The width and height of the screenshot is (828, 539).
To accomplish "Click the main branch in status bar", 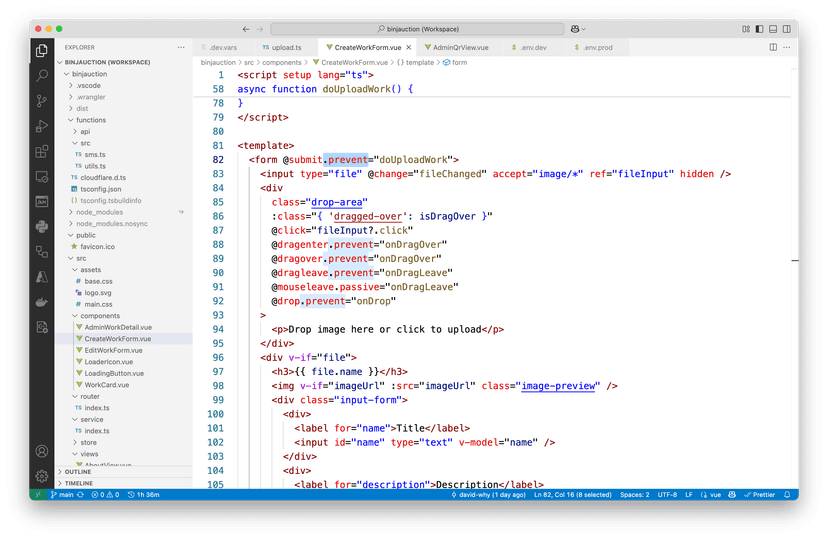I will (x=62, y=494).
